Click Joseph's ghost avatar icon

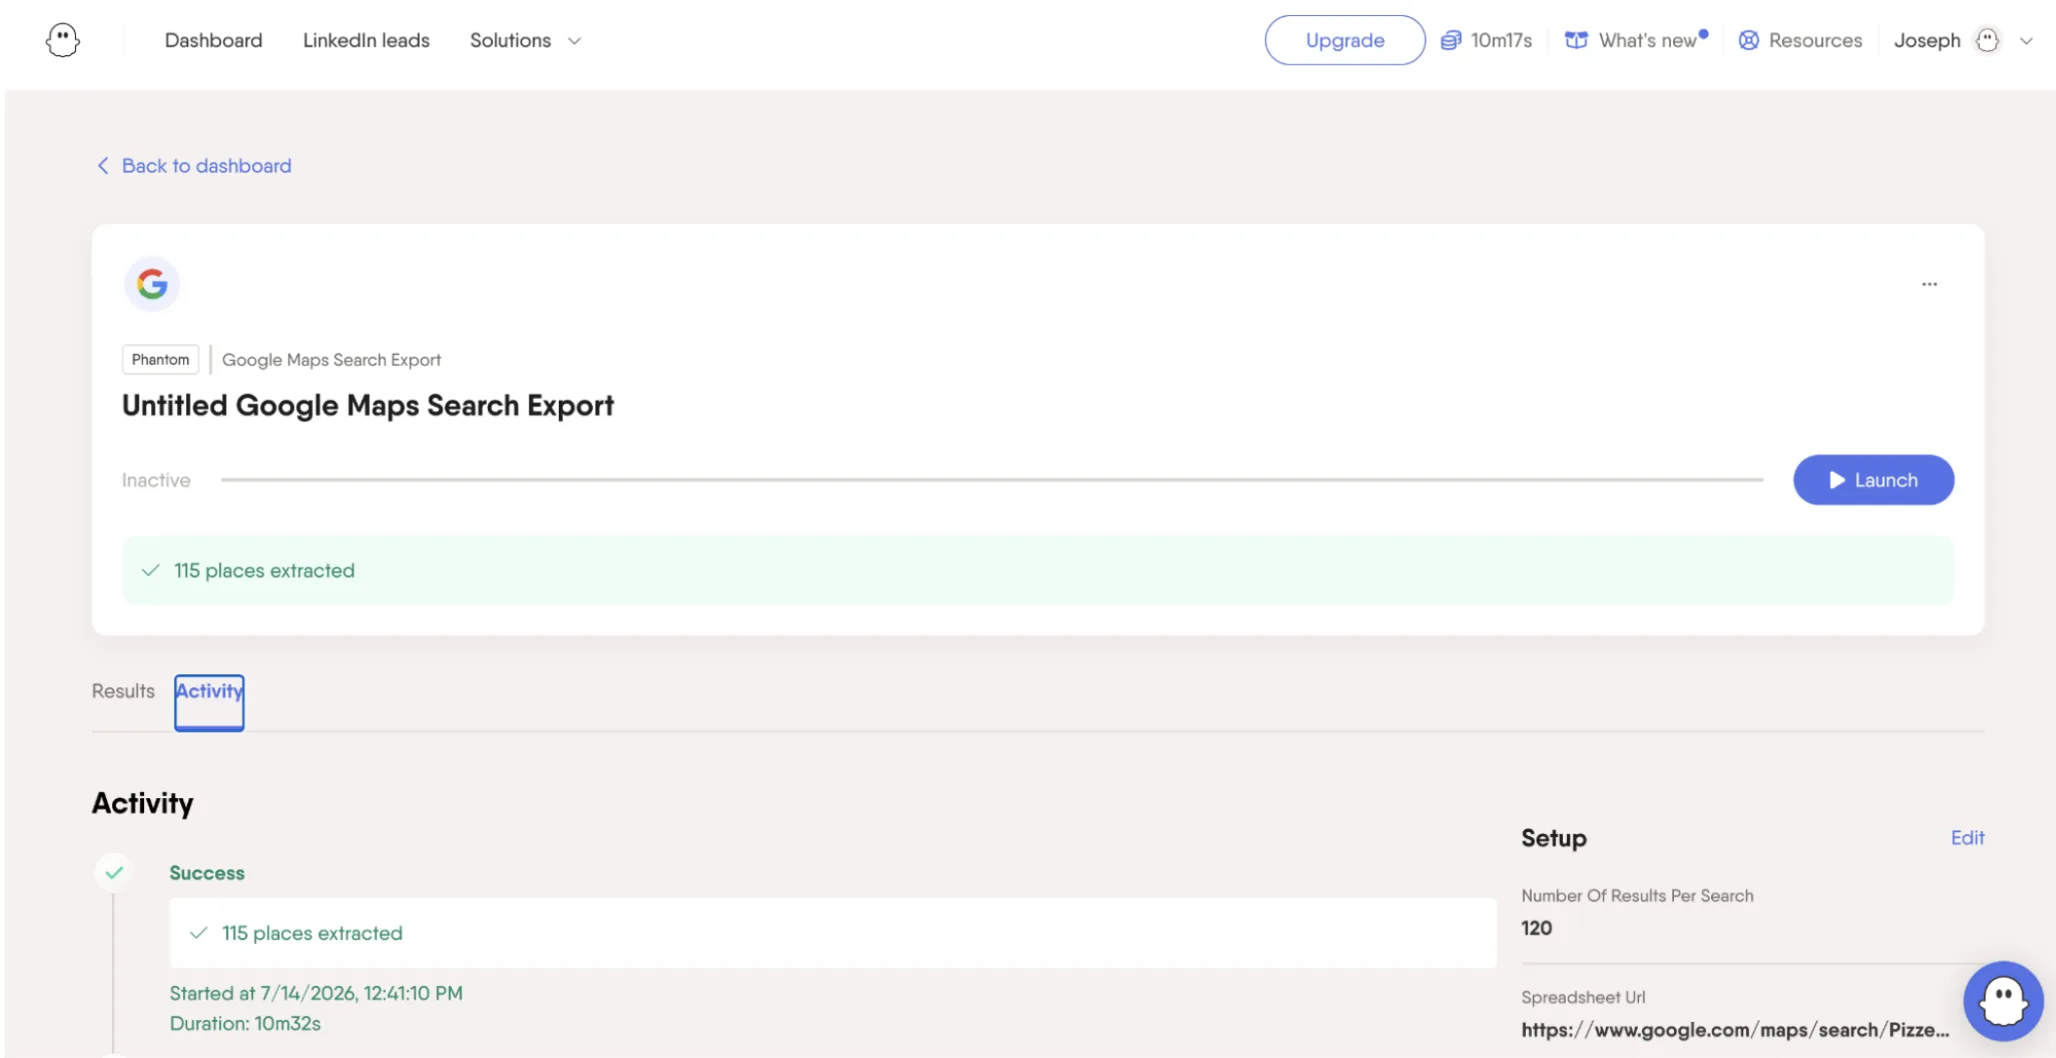tap(1987, 40)
